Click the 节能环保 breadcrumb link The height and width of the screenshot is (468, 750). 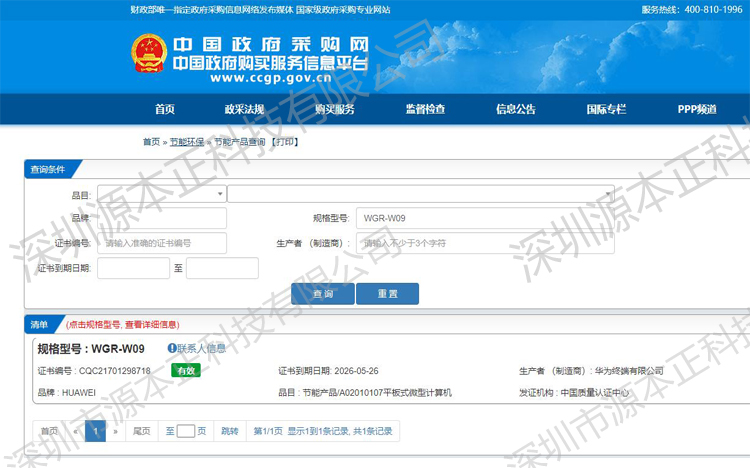[187, 142]
